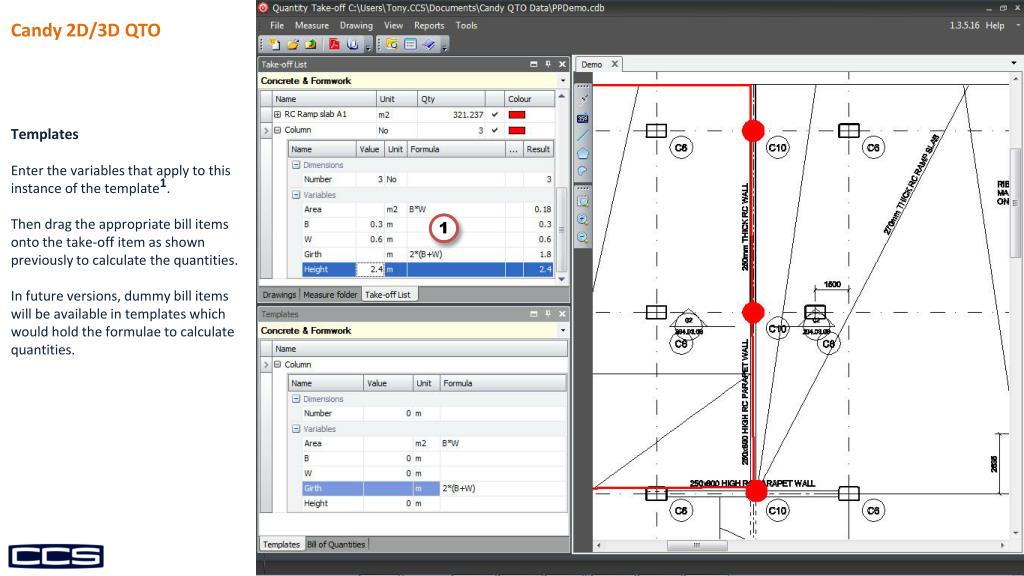Click the Height value field showing 2.4
The image size is (1024, 576).
(x=370, y=269)
